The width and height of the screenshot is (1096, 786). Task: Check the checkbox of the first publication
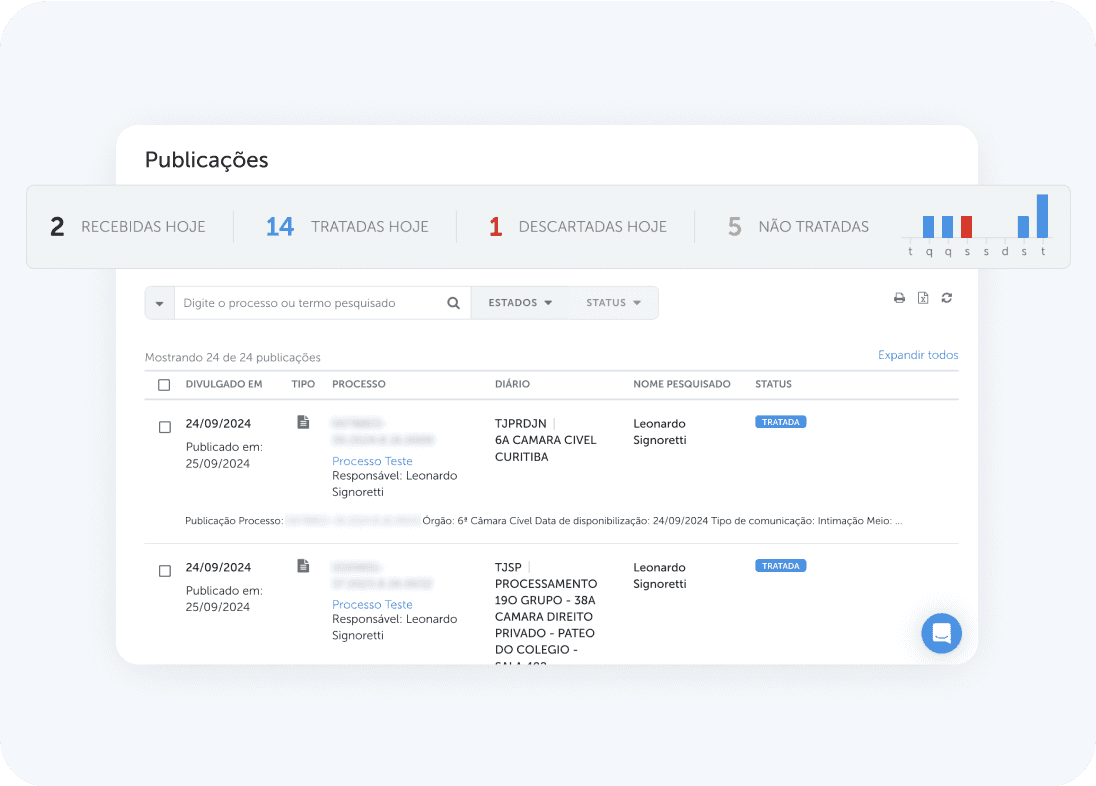(x=165, y=426)
